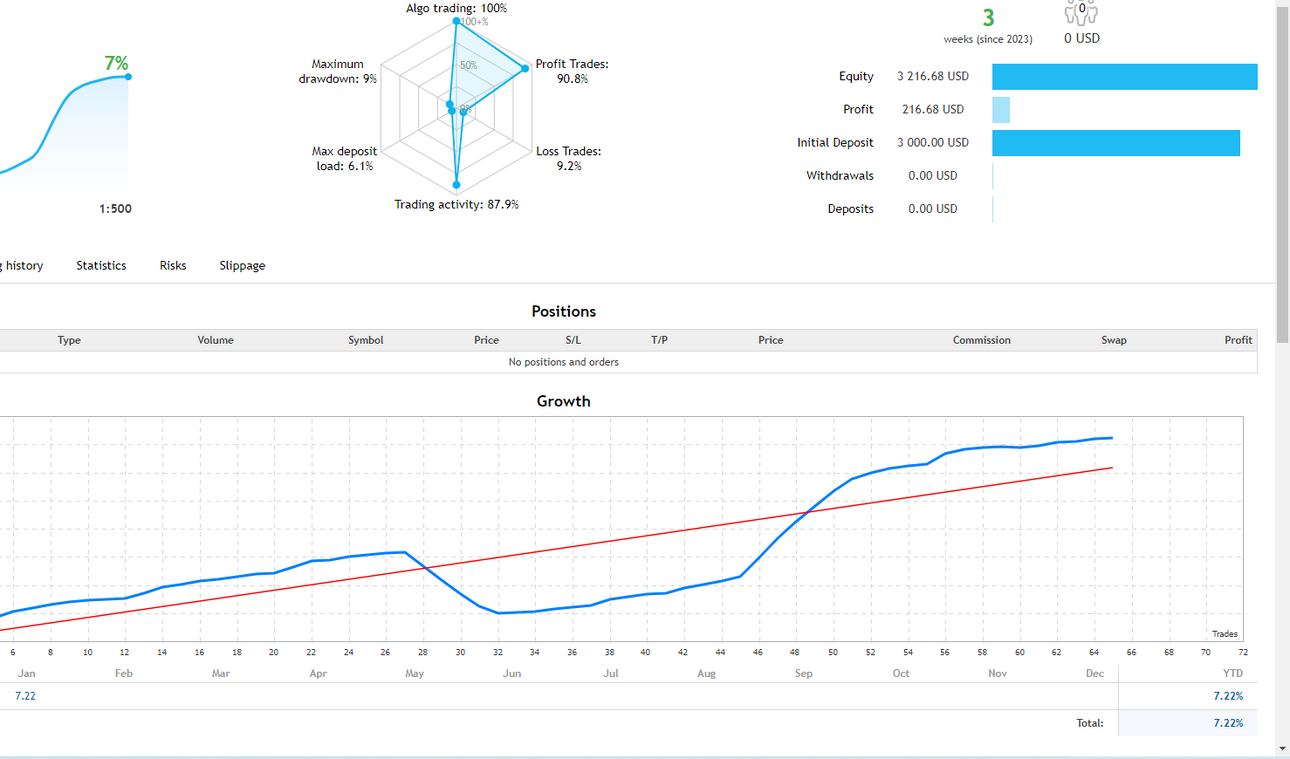
Task: Click the 3 000.00 USD initial deposit value
Action: pos(933,143)
